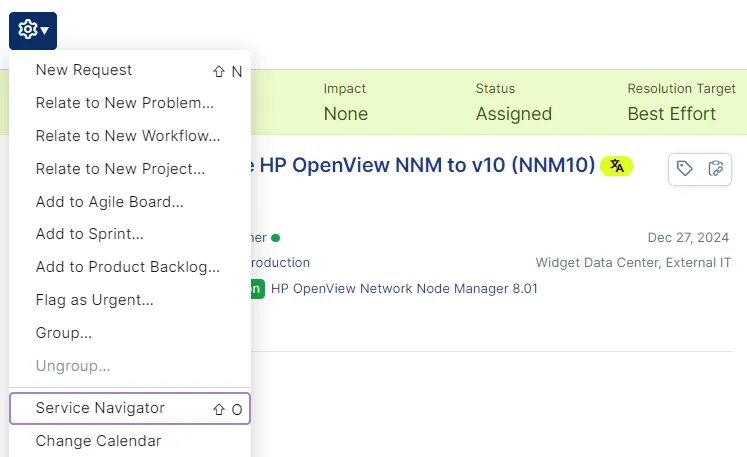
Task: Click Widget Data Center, External IT text
Action: tap(633, 263)
